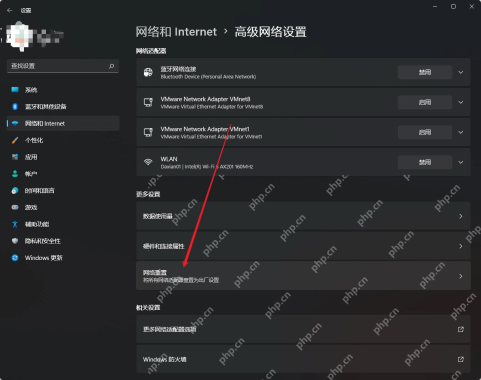Open 游戏 in the sidebar
The height and width of the screenshot is (380, 481).
click(x=63, y=207)
